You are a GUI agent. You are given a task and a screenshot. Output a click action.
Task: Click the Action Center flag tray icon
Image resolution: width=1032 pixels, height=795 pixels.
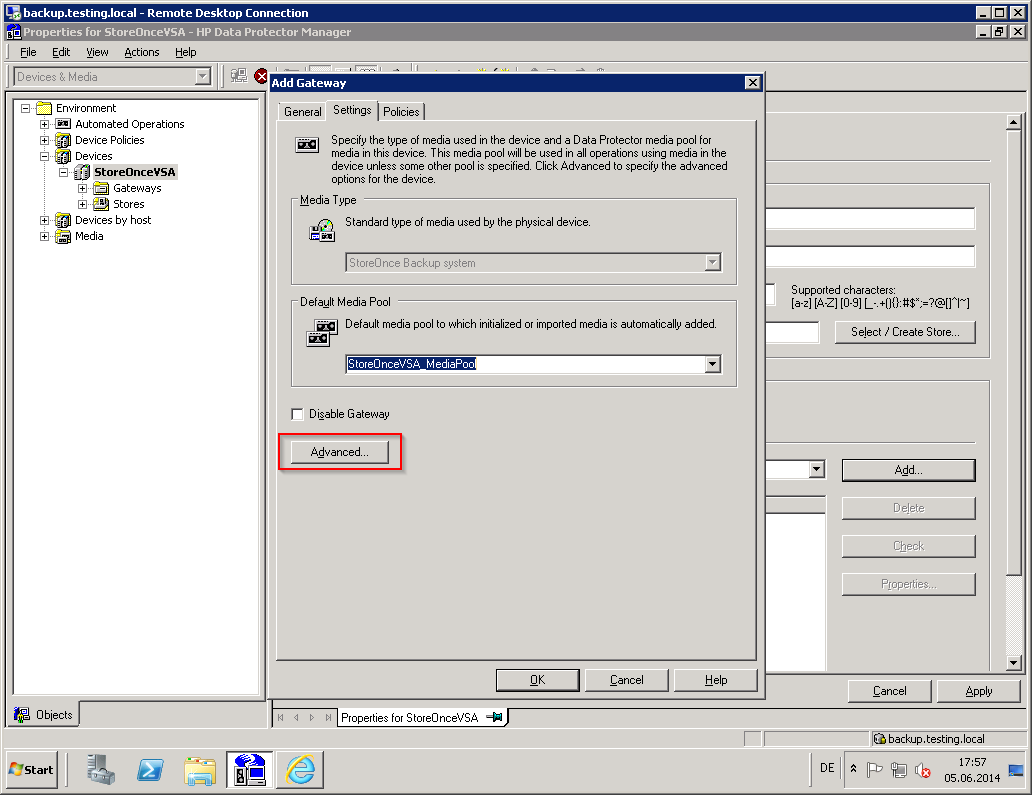click(x=875, y=769)
